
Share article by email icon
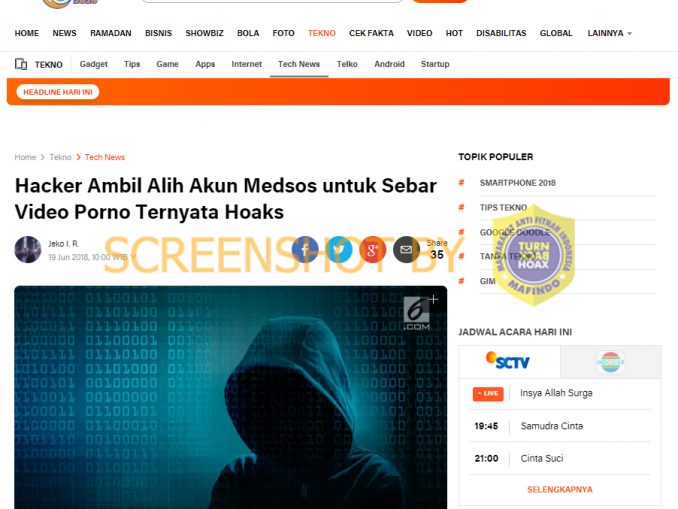click(x=406, y=250)
